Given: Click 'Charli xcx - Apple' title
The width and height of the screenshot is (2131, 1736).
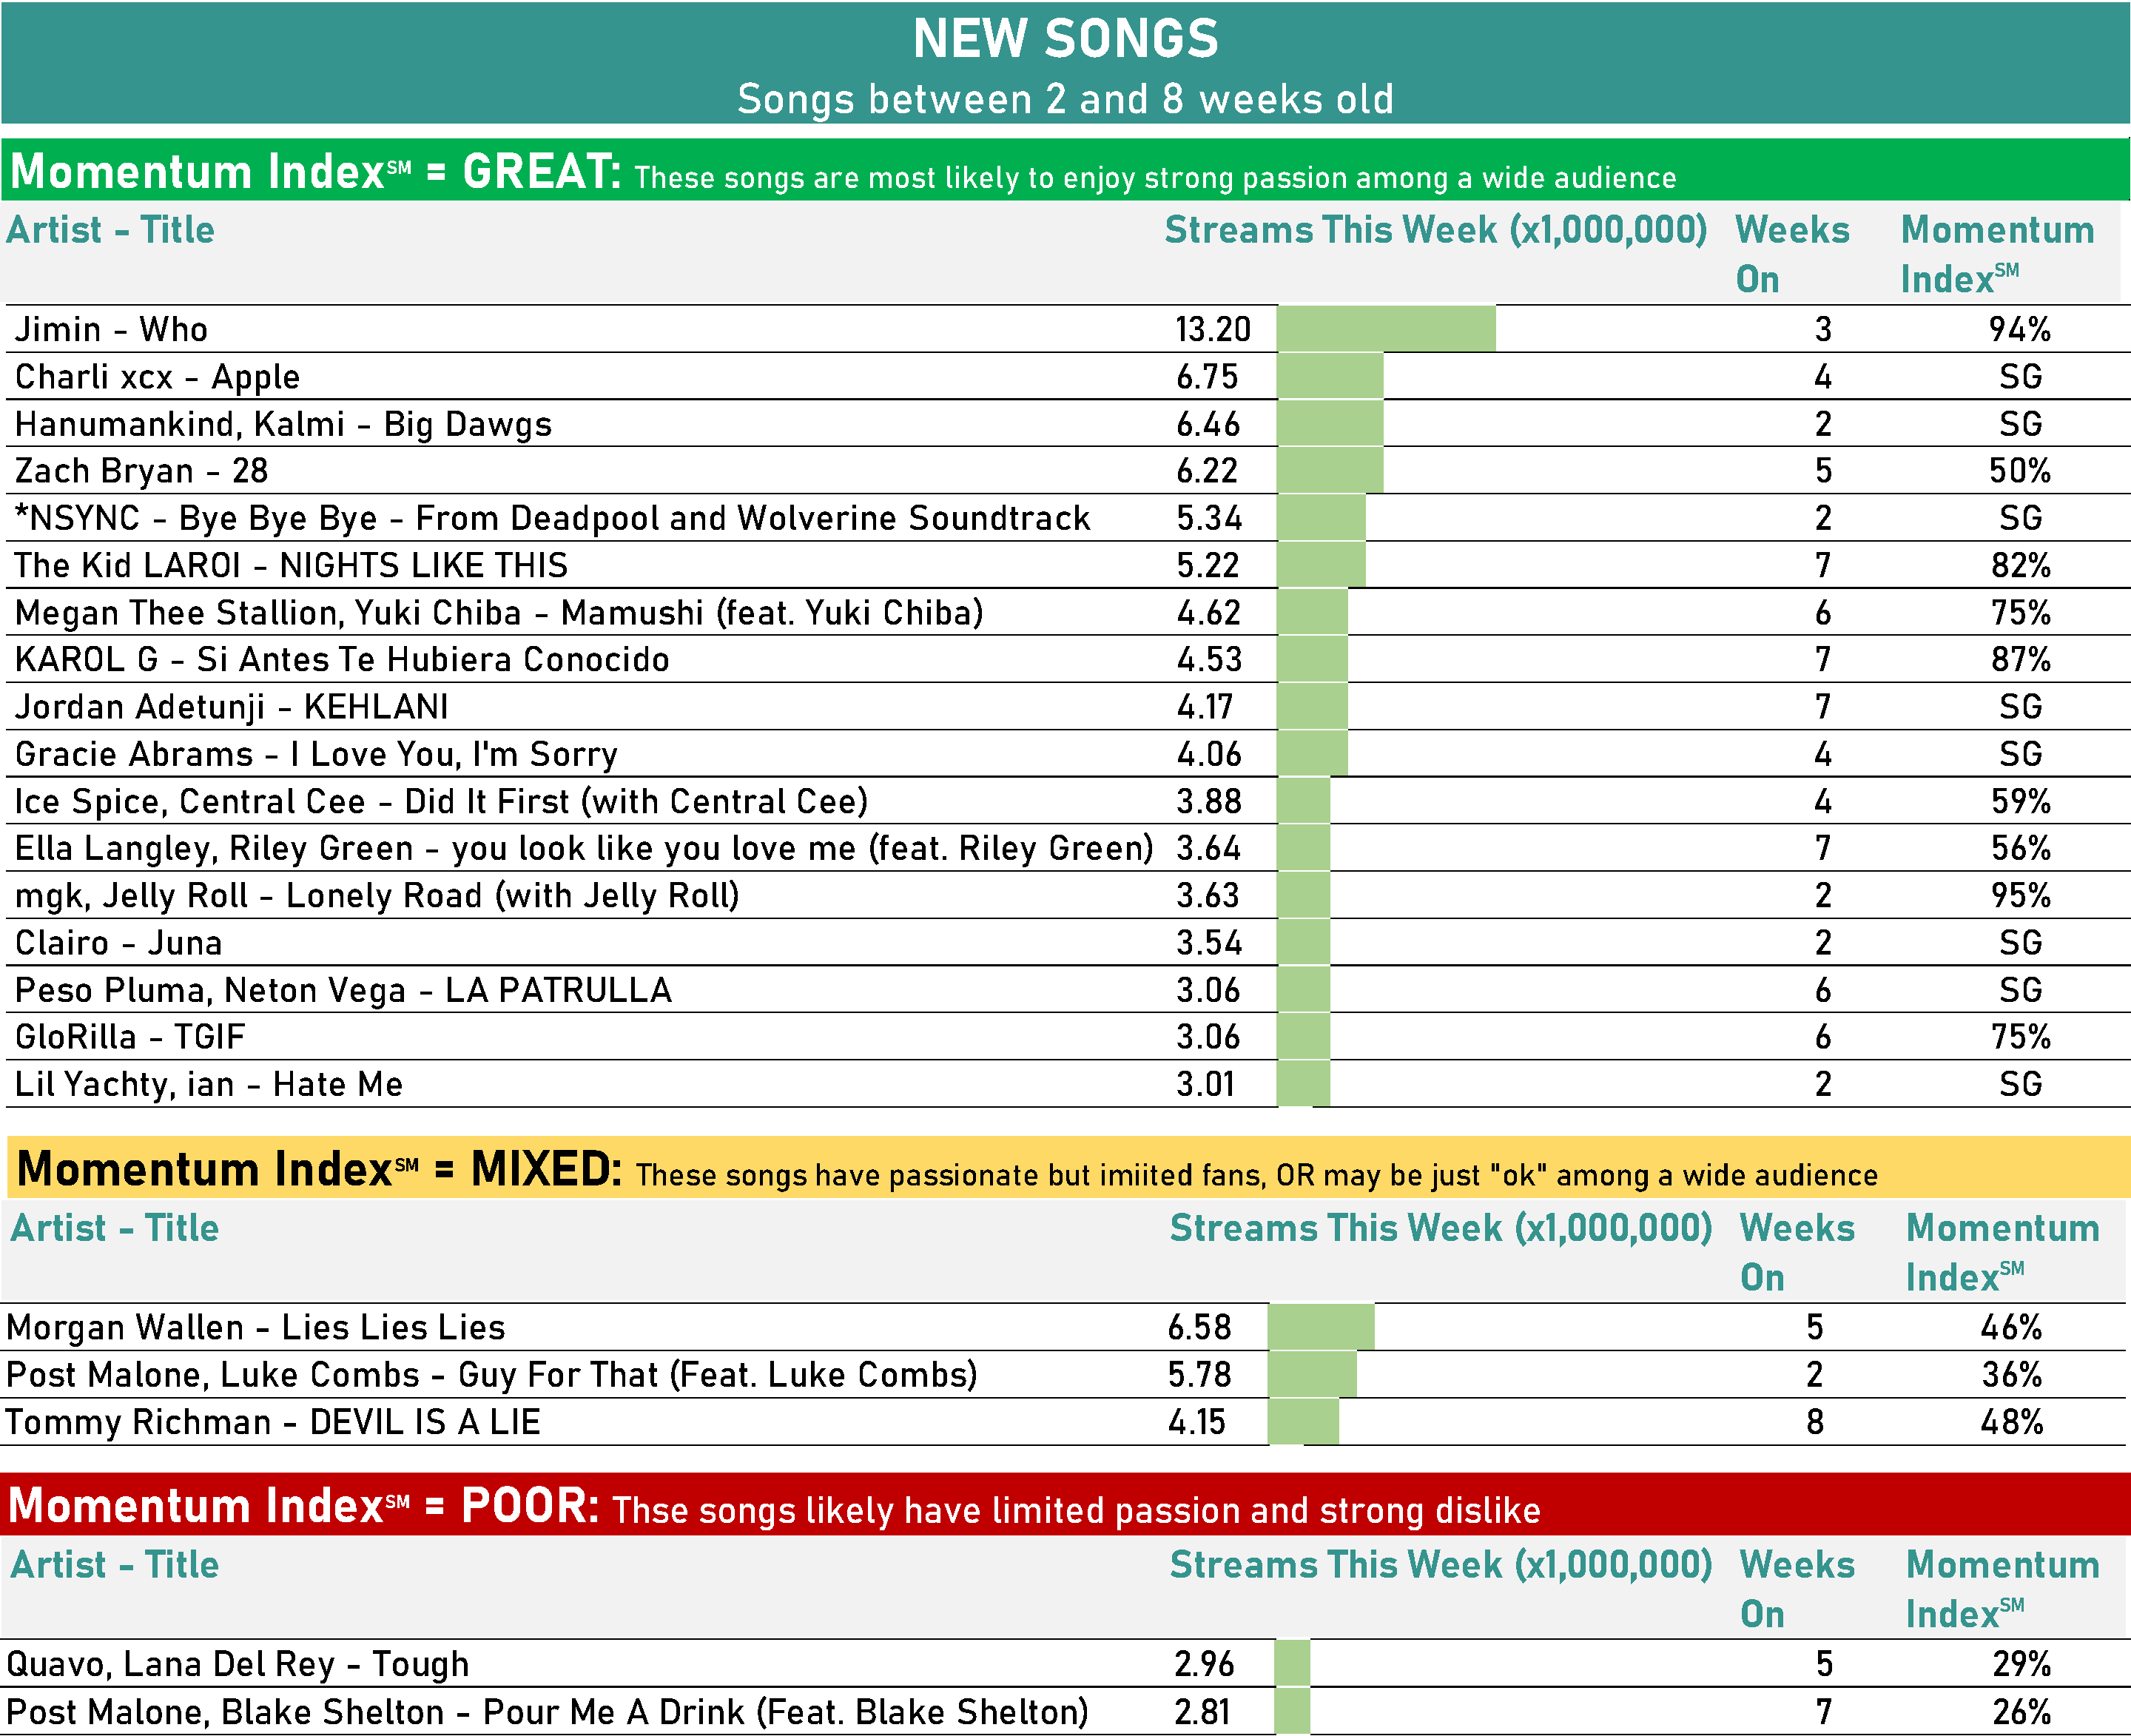Looking at the screenshot, I should (x=157, y=377).
